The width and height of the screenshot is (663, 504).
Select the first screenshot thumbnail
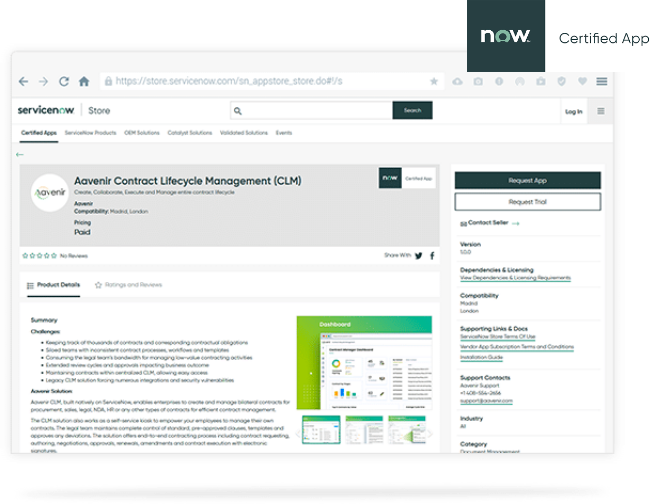pyautogui.click(x=321, y=430)
